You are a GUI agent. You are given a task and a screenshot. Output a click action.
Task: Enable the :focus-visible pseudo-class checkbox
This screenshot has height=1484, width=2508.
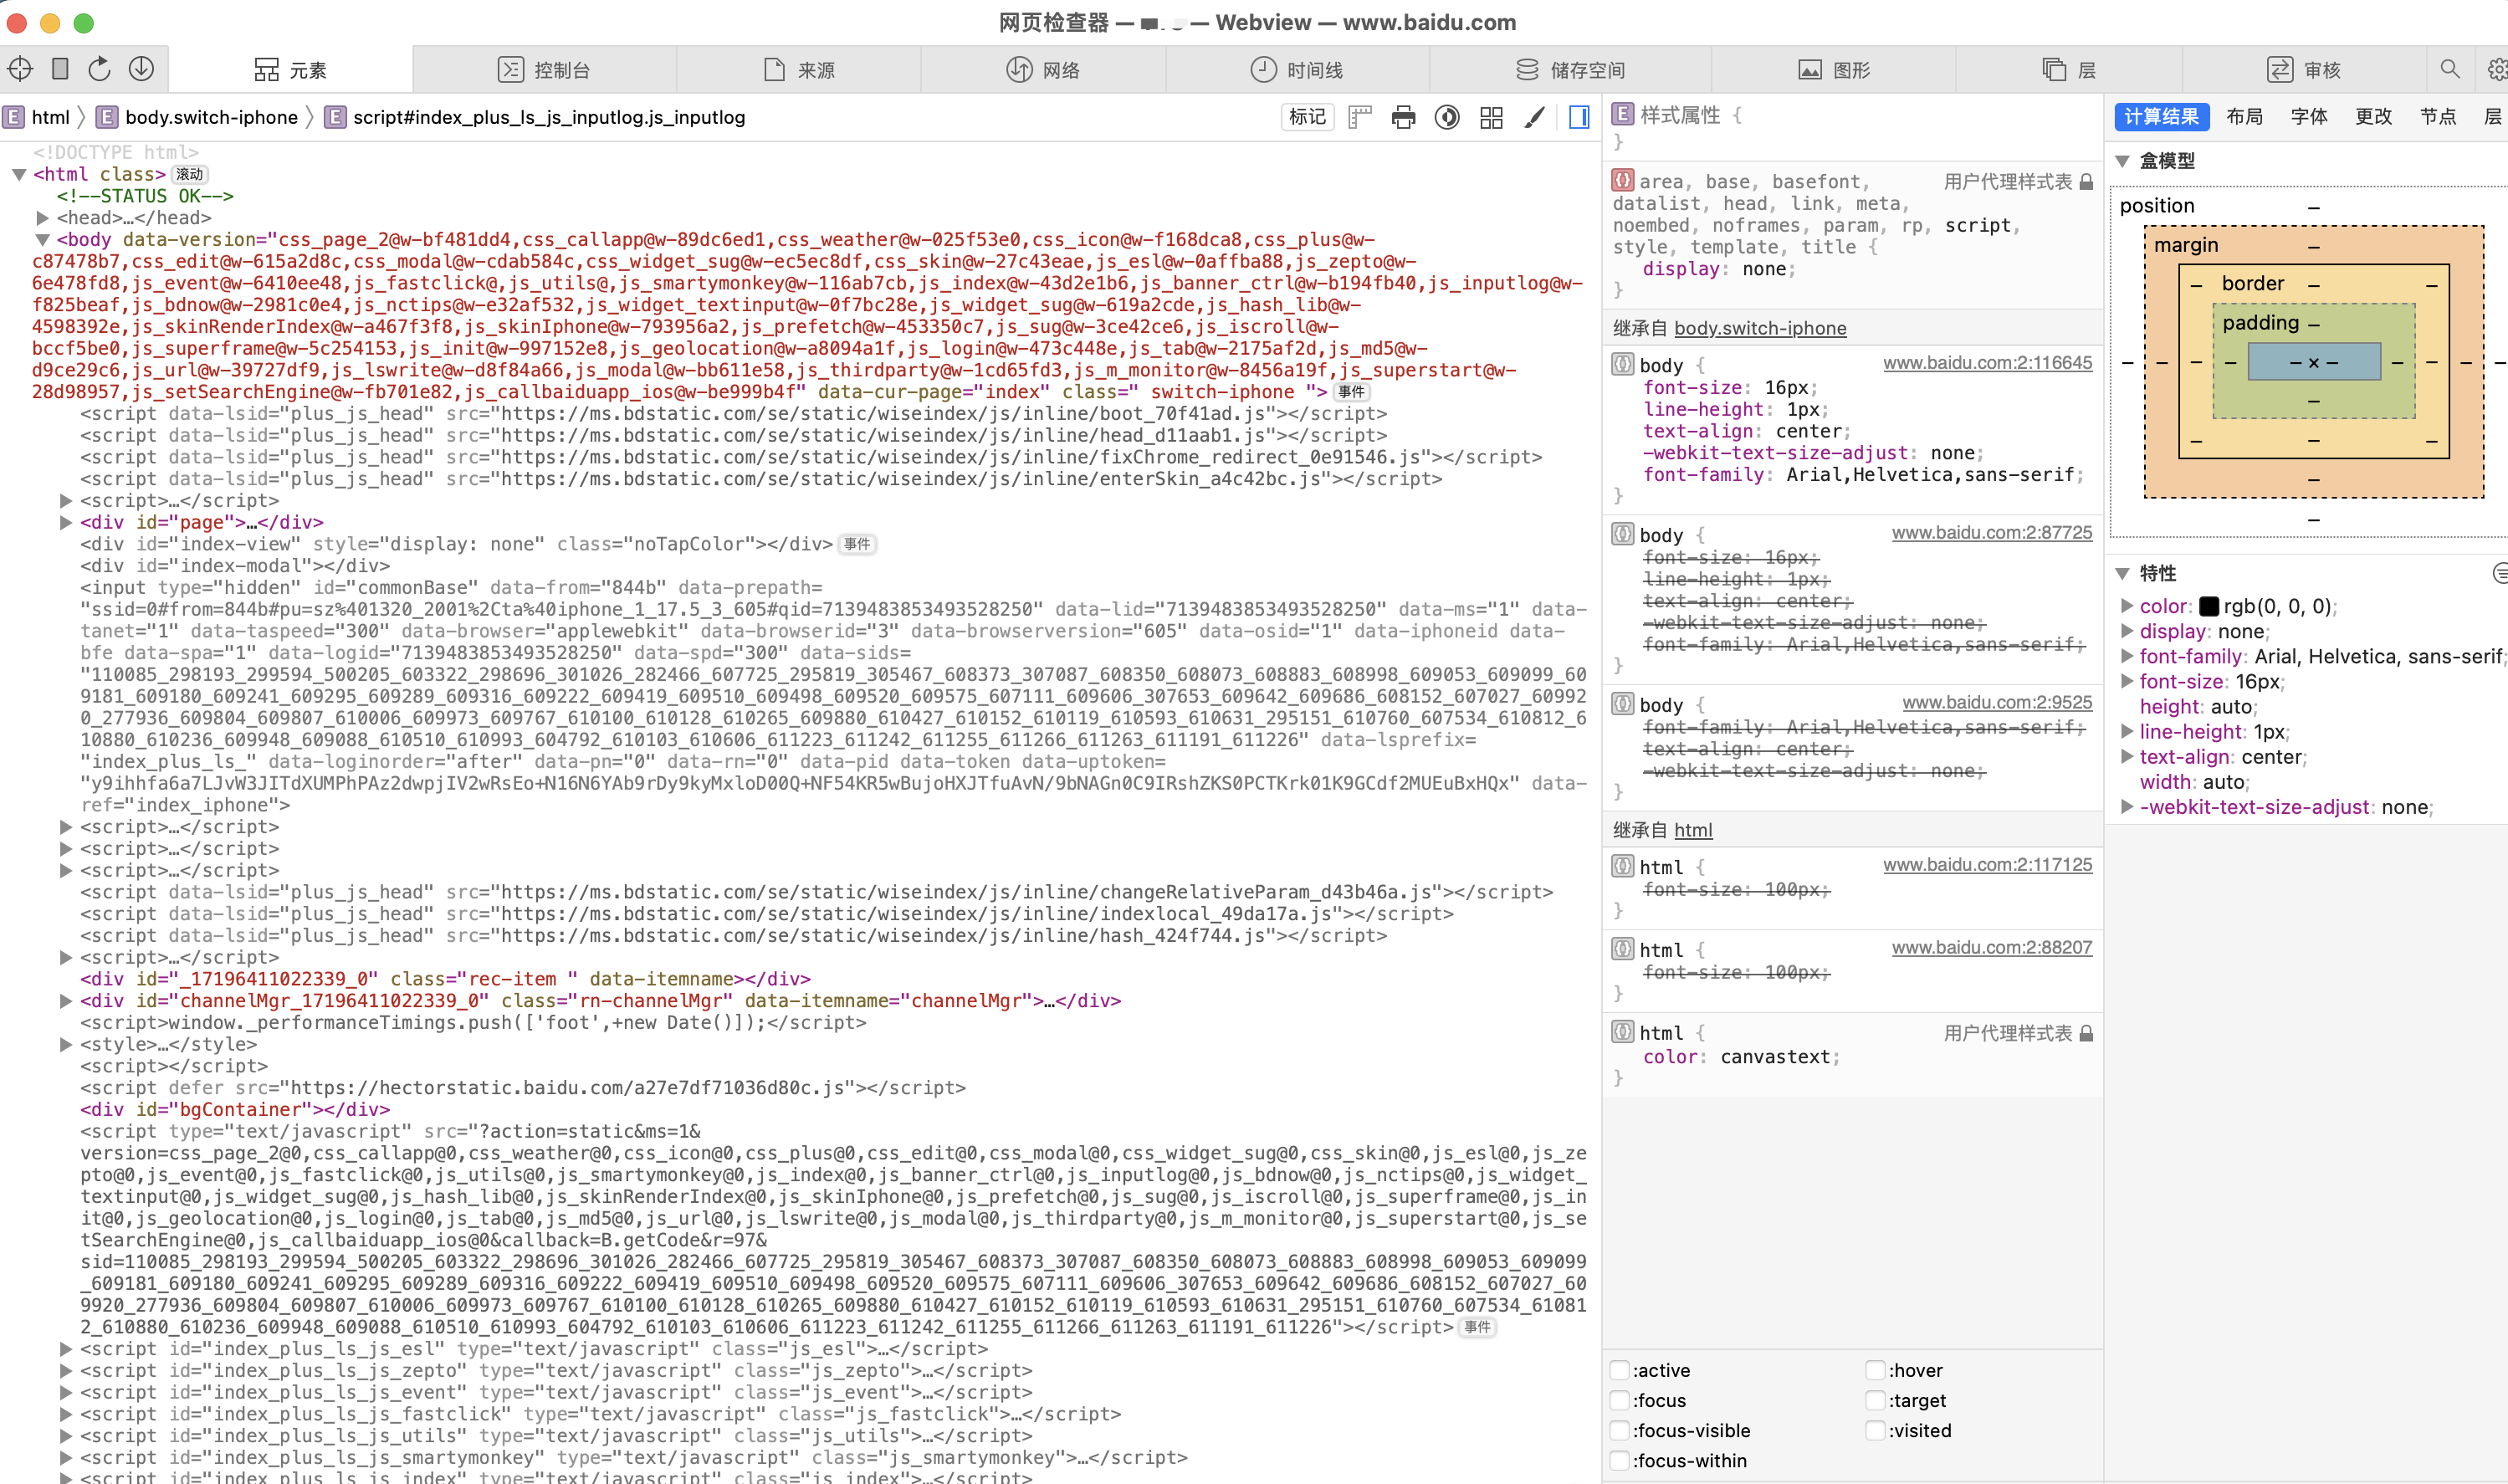click(1619, 1430)
